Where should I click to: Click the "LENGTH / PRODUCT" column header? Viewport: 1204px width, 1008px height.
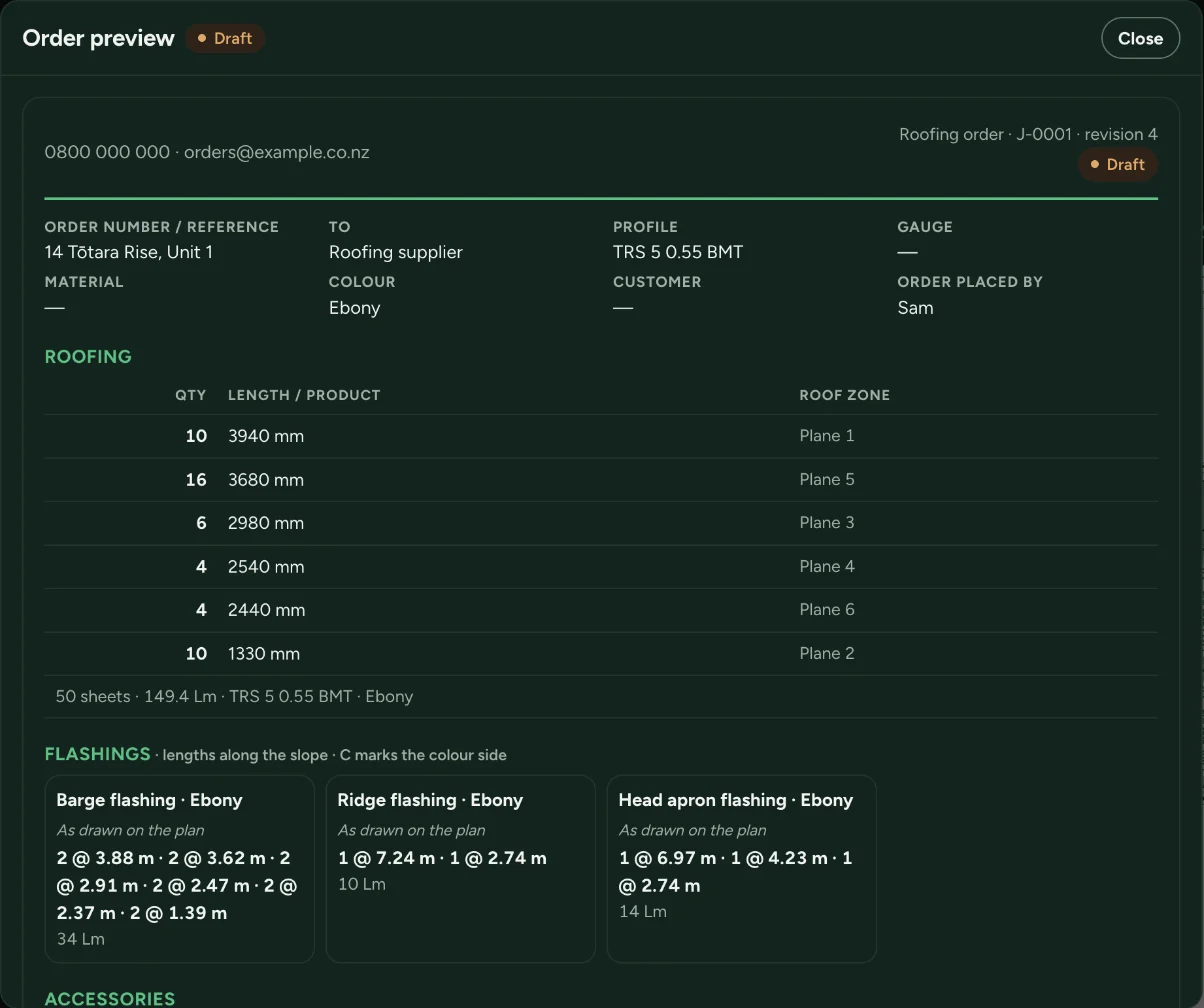(x=304, y=395)
